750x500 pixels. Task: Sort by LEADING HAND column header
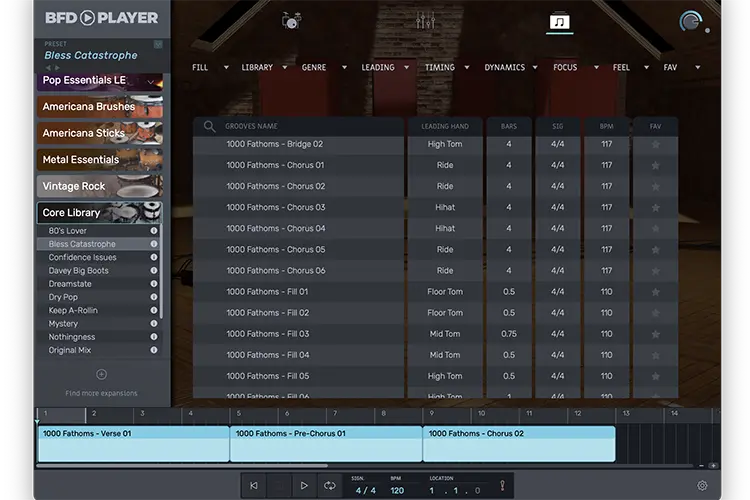(x=445, y=126)
